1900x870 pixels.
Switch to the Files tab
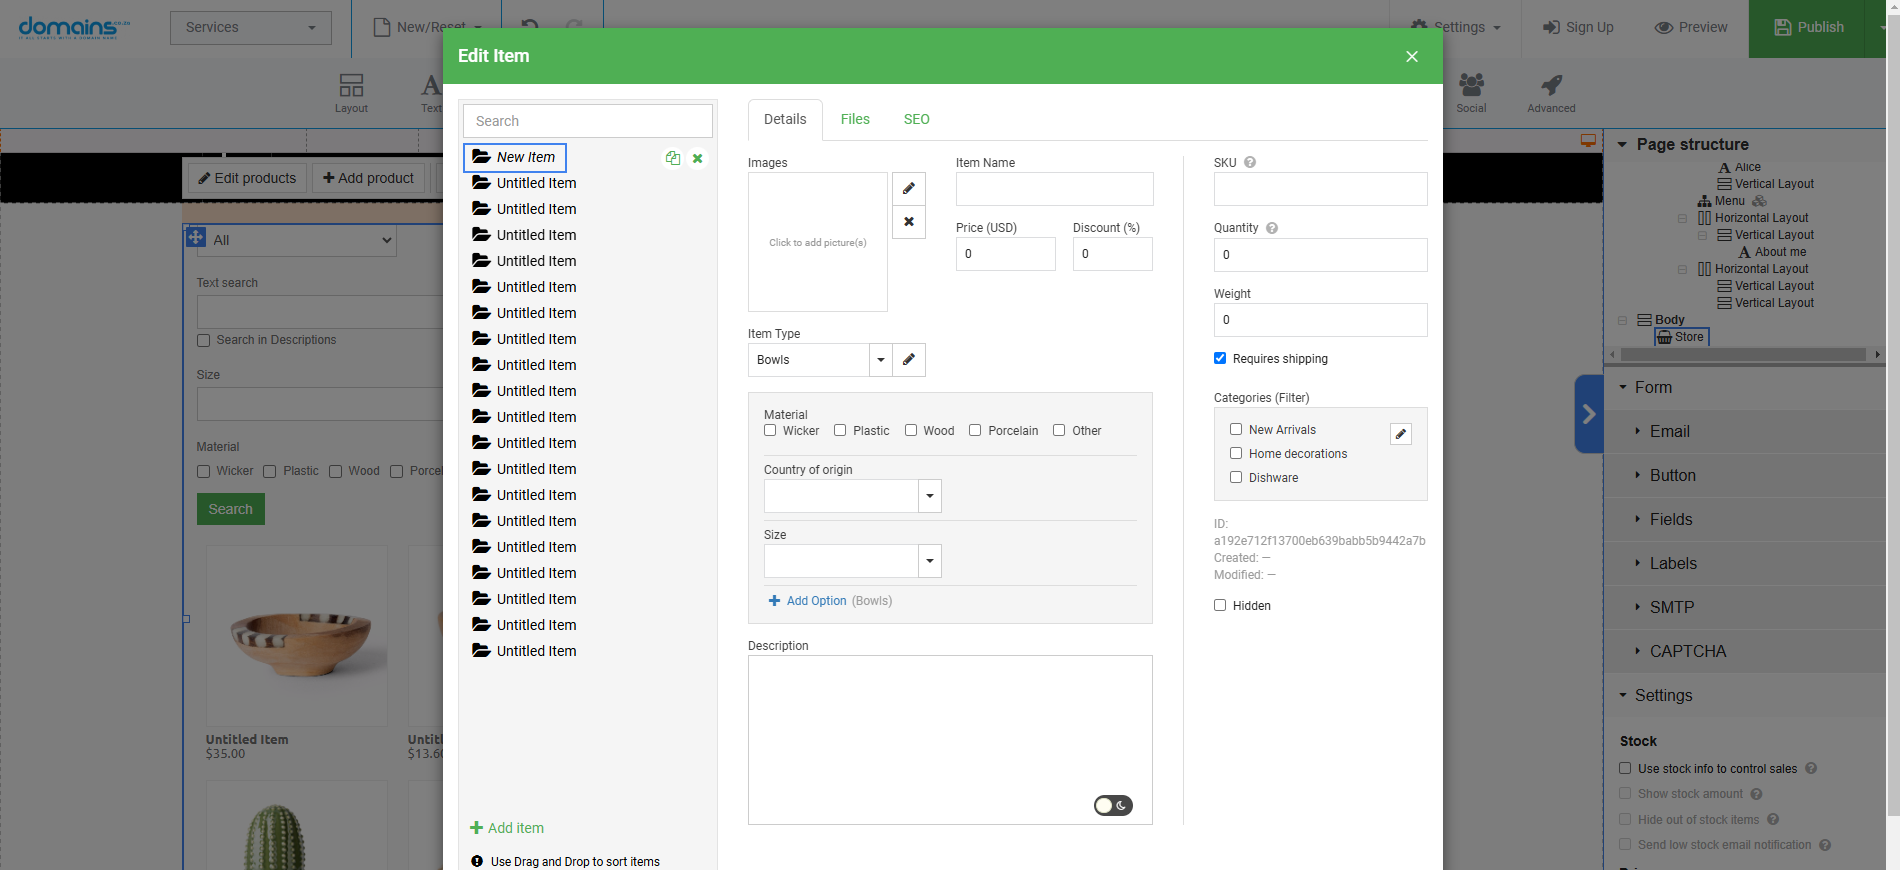point(855,119)
